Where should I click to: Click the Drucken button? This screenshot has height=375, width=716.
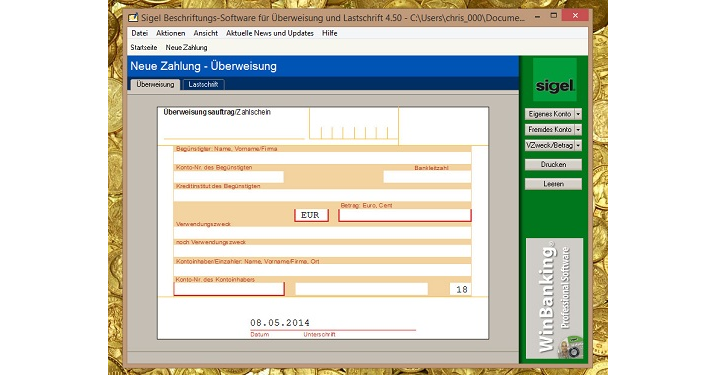pyautogui.click(x=553, y=164)
